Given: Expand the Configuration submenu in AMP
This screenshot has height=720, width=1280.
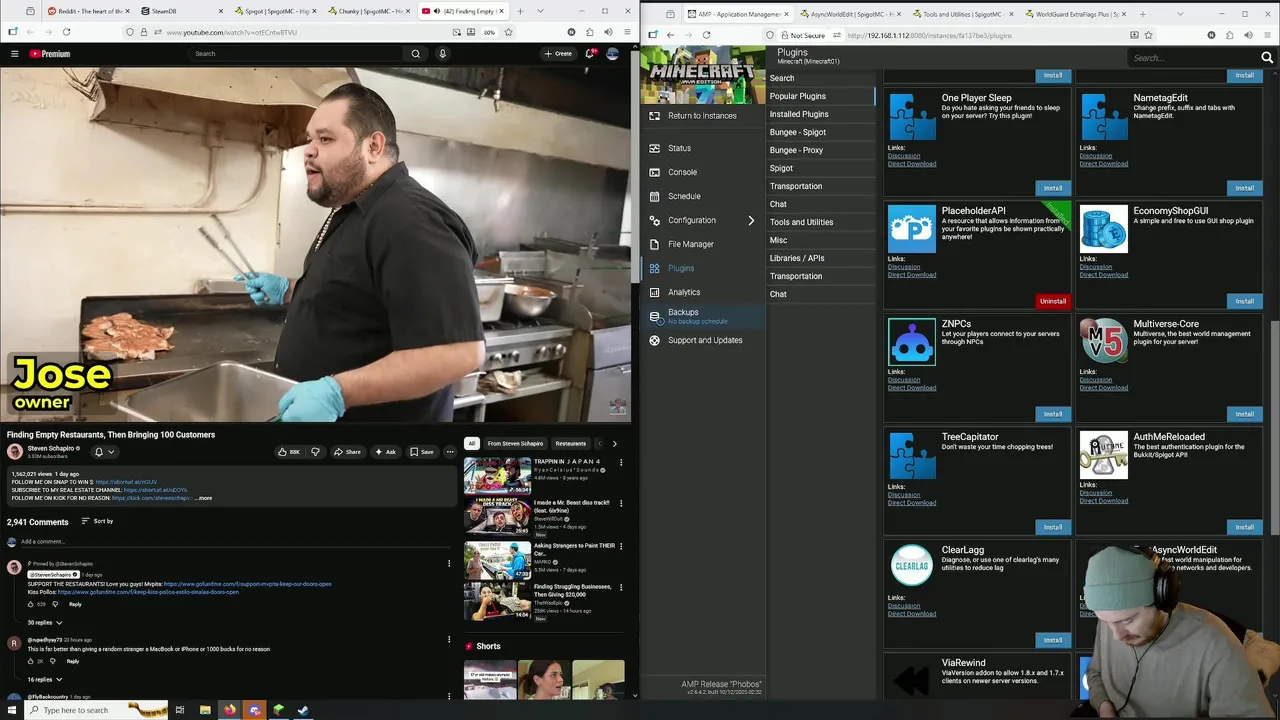Looking at the screenshot, I should click(751, 220).
